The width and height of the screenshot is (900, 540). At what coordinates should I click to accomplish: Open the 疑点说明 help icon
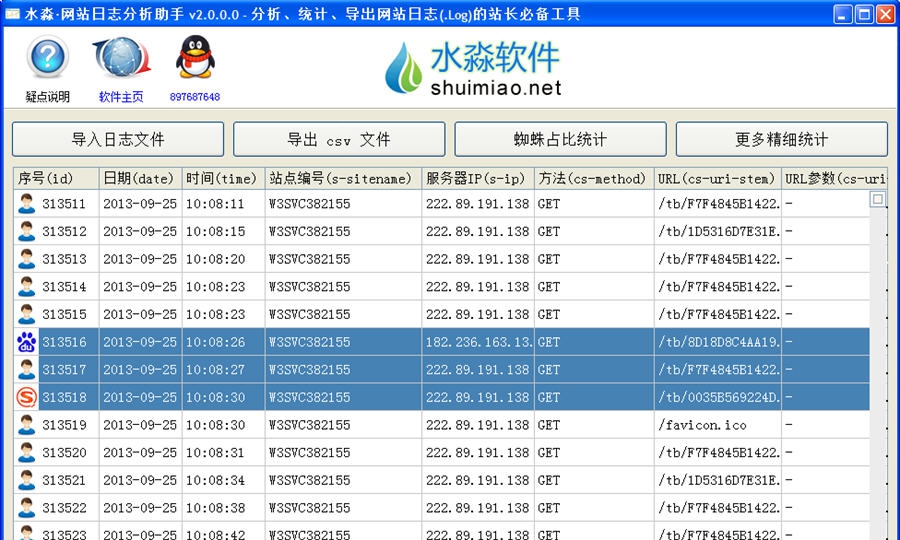pos(48,57)
